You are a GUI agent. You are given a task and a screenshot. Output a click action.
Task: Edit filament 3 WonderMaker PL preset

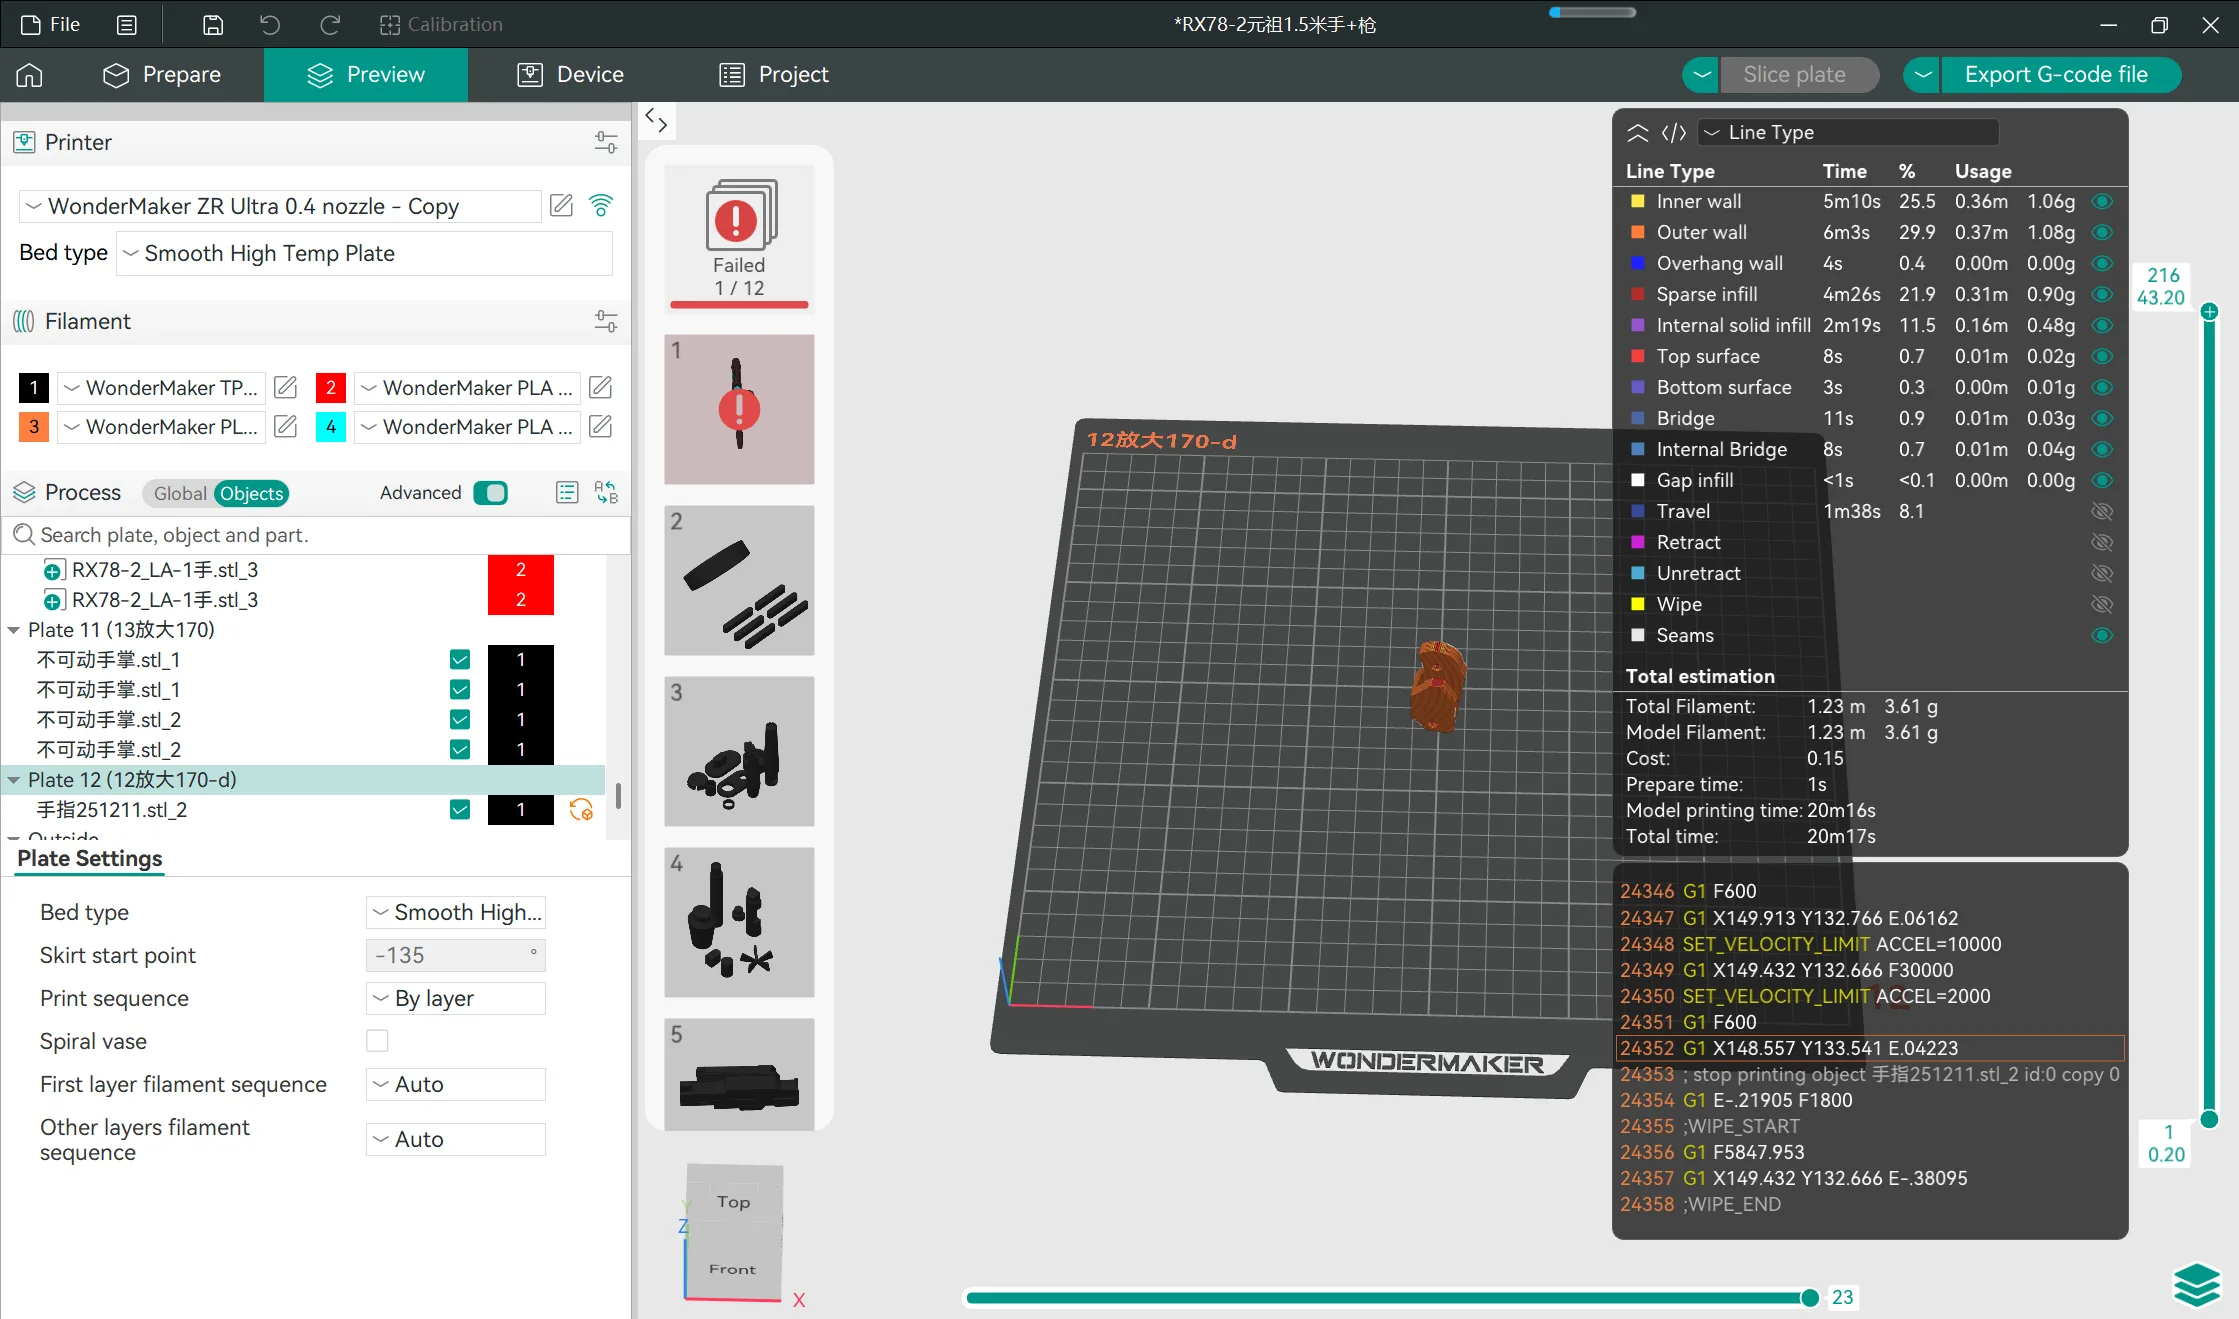coord(286,427)
